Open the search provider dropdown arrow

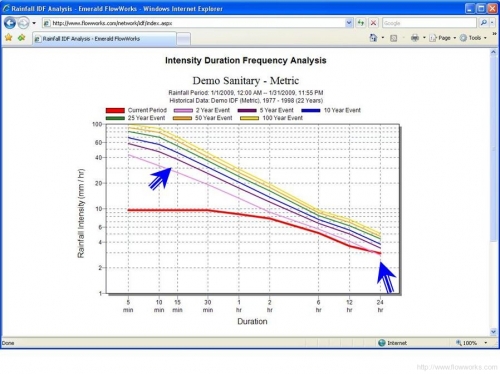[x=492, y=23]
